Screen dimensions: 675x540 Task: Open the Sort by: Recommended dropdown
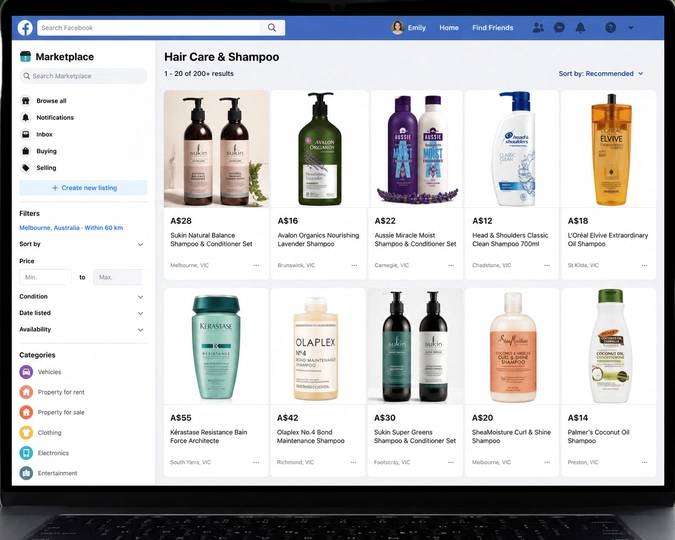(x=601, y=74)
